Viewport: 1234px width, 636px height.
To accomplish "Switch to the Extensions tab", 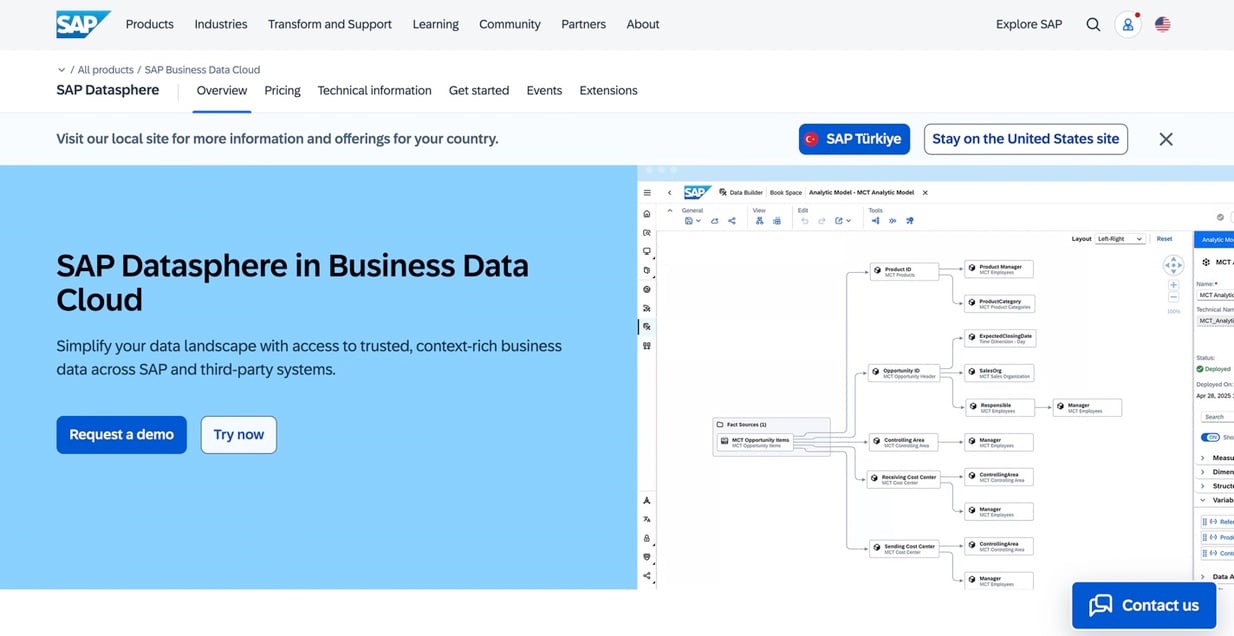I will [x=608, y=90].
